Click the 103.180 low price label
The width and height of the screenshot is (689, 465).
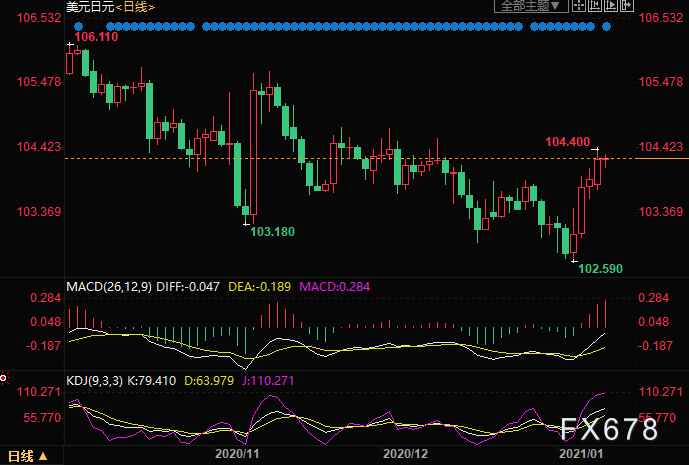pyautogui.click(x=271, y=231)
